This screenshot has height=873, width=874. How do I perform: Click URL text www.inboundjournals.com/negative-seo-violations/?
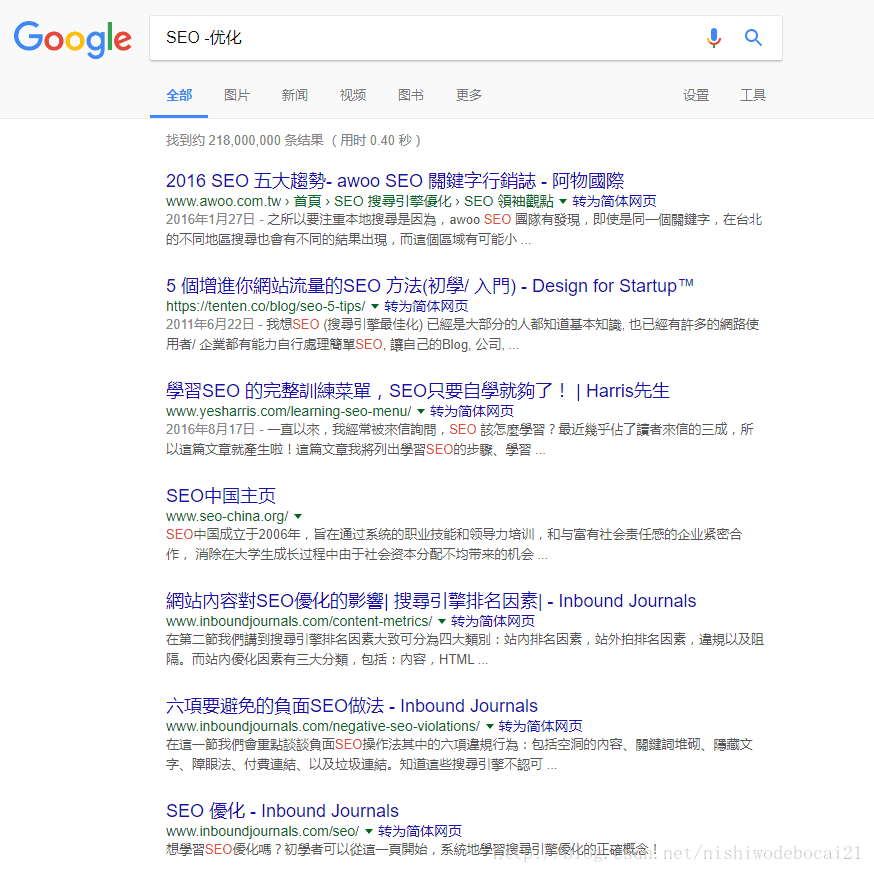(x=323, y=726)
